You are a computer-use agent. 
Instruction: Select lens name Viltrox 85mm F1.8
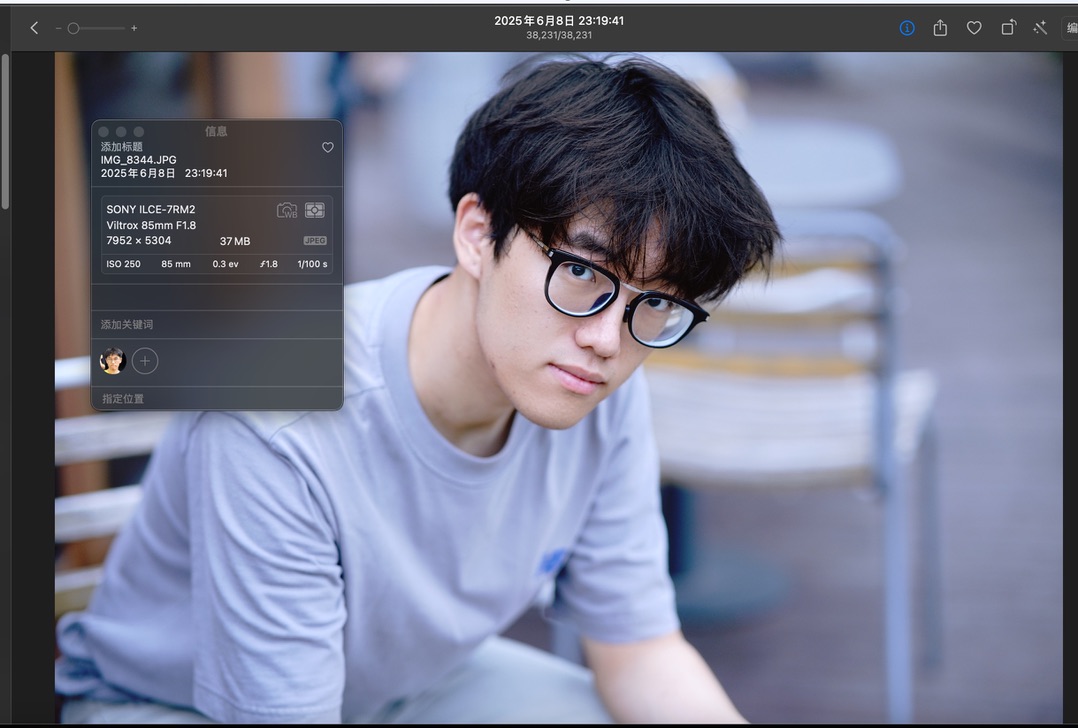click(151, 225)
